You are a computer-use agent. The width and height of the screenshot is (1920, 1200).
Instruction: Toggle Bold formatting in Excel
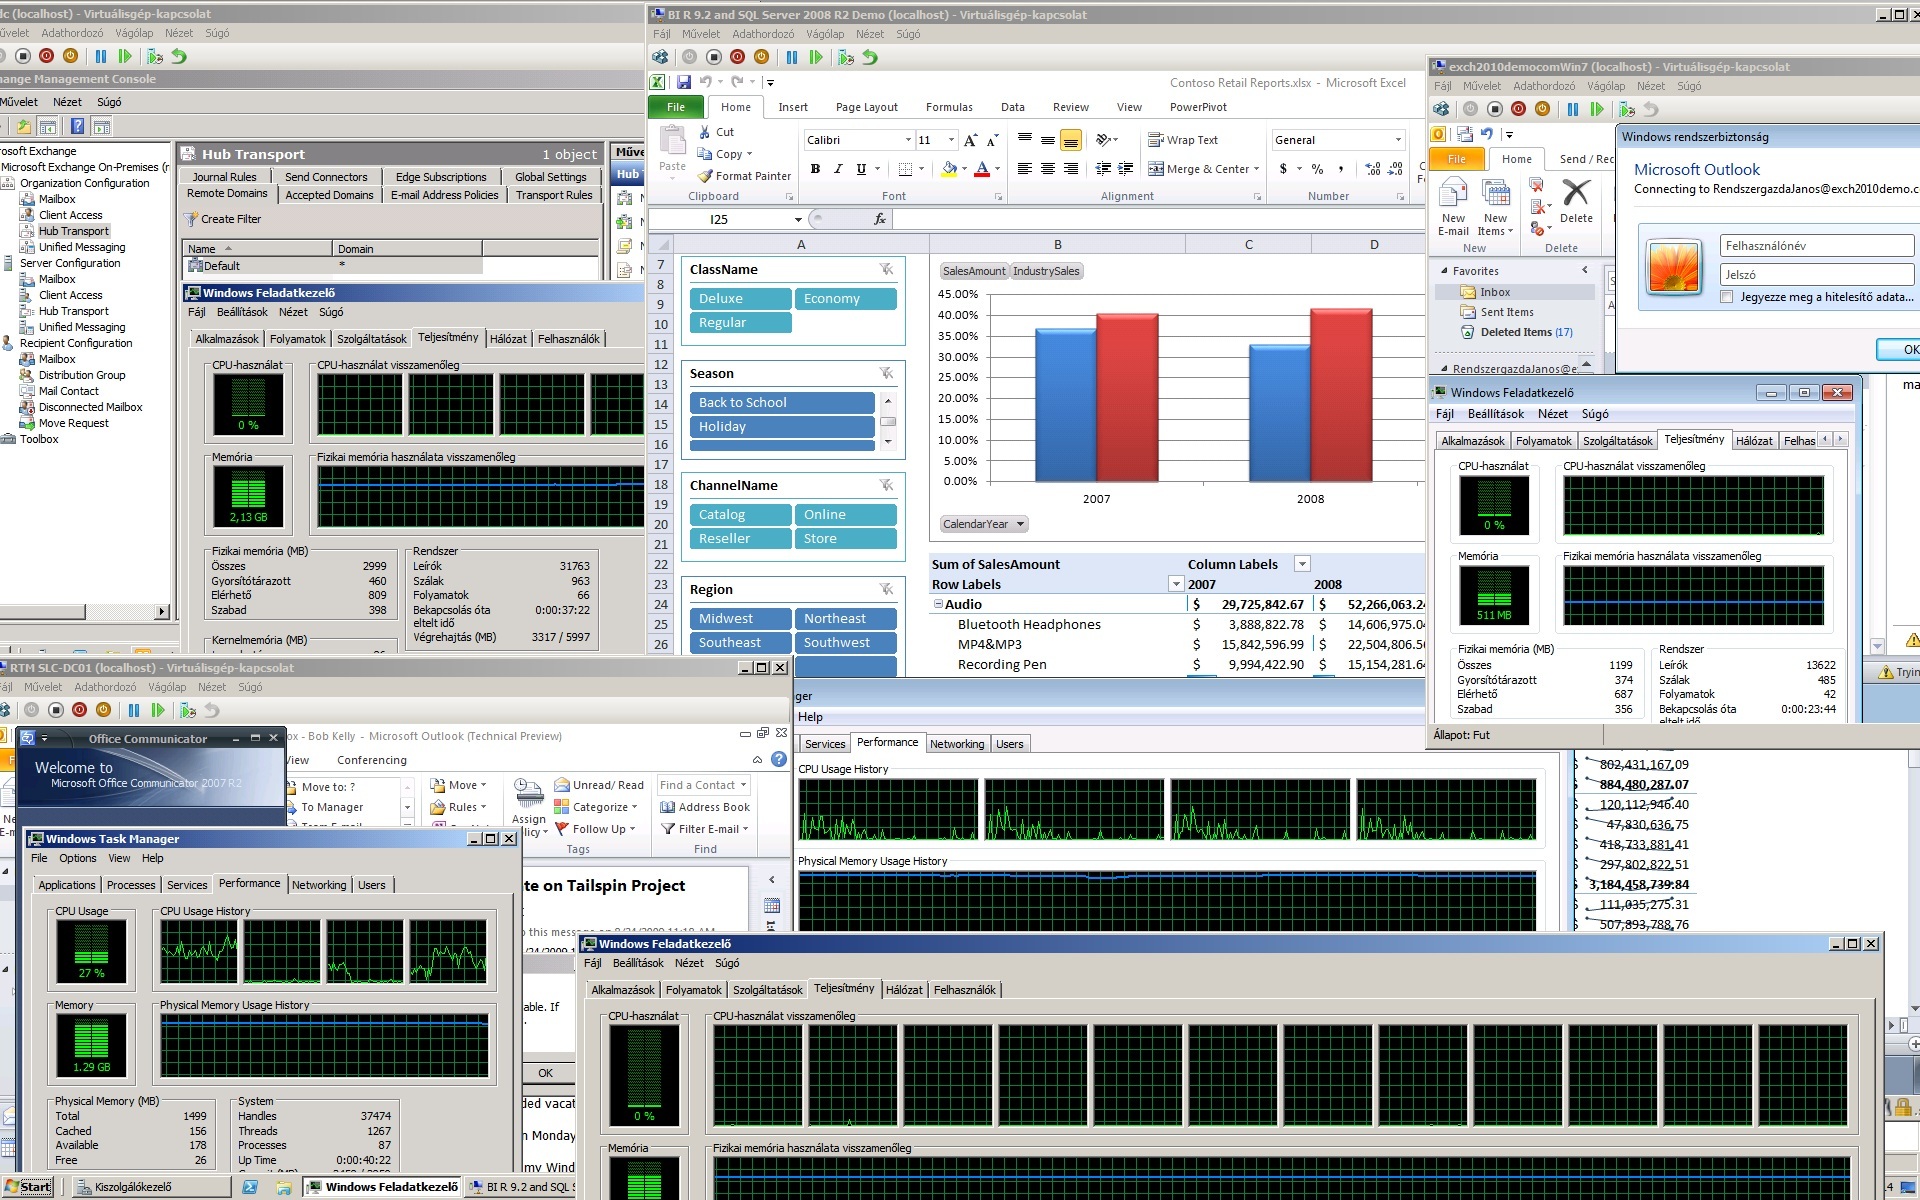[815, 169]
